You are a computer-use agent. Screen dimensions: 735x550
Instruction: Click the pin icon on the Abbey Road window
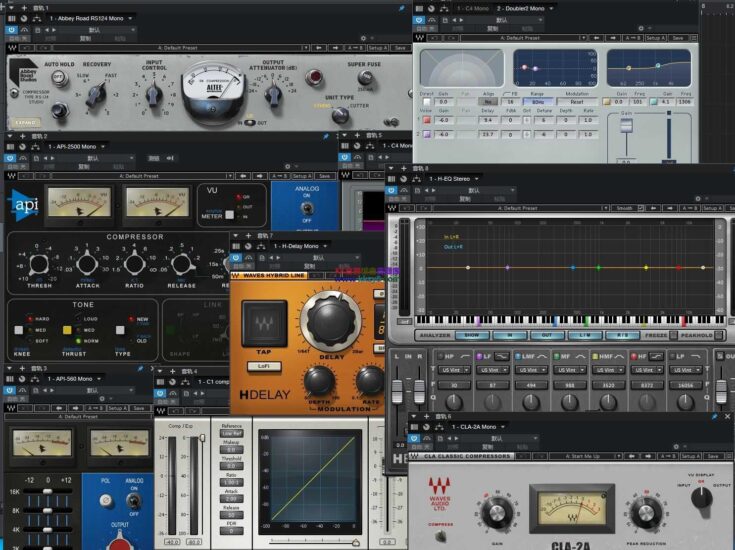pyautogui.click(x=404, y=8)
